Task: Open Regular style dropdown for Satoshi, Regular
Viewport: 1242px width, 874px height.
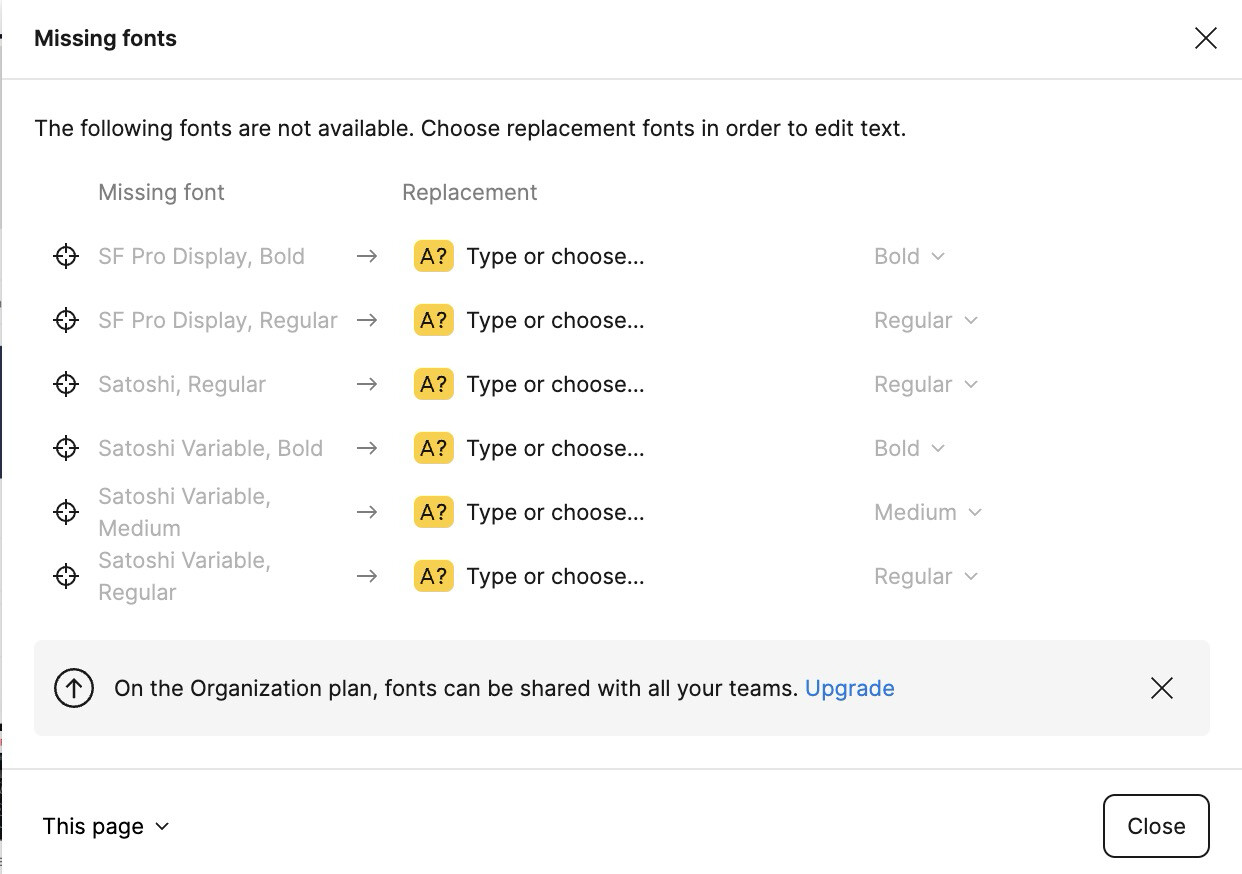Action: (x=925, y=384)
